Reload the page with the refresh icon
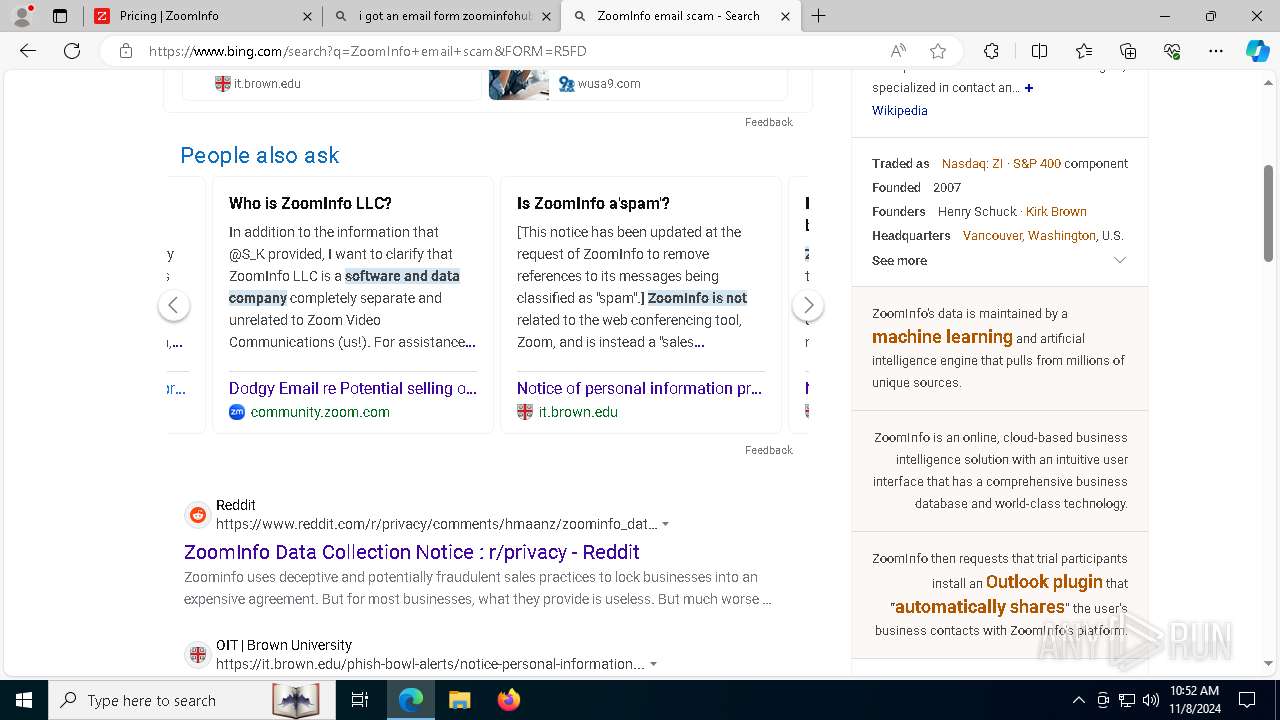 pyautogui.click(x=72, y=51)
